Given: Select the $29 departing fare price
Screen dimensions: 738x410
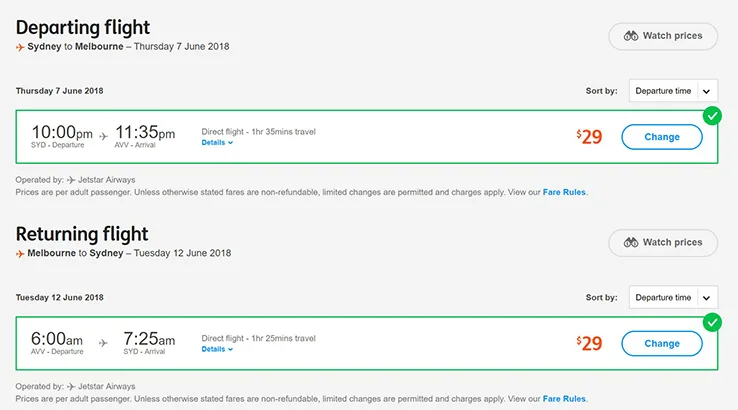Looking at the screenshot, I should pyautogui.click(x=589, y=137).
